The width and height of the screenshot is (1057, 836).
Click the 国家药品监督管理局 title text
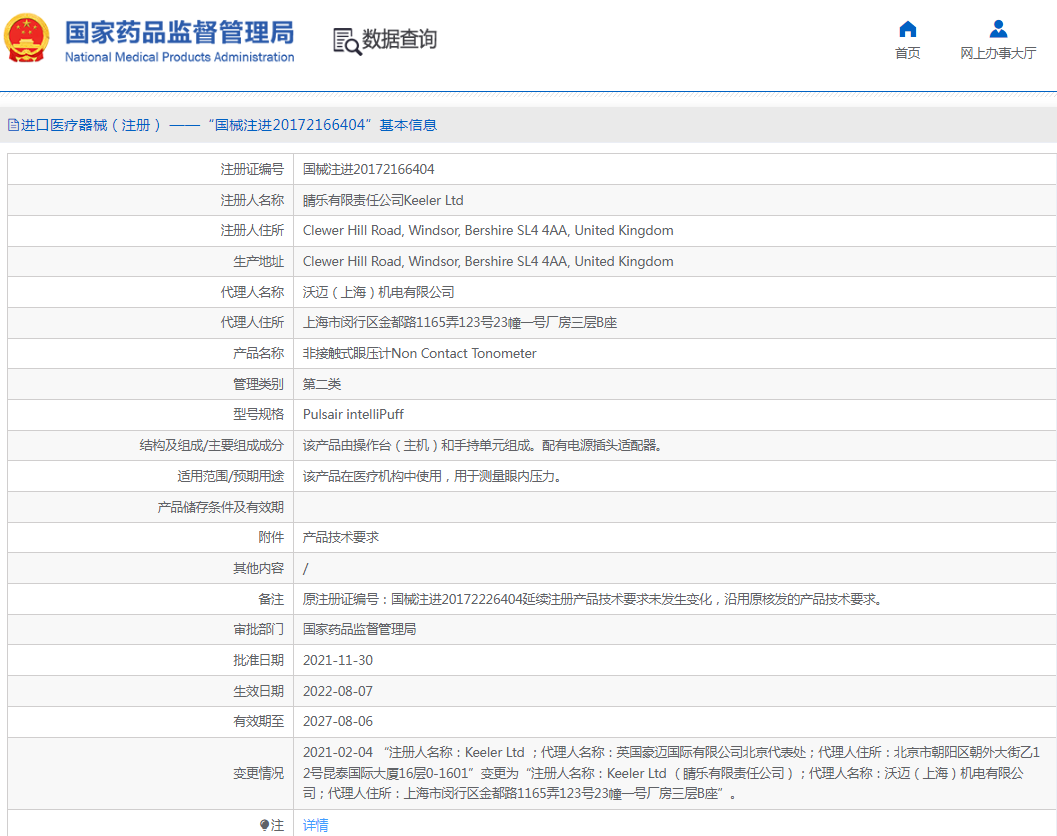point(180,32)
